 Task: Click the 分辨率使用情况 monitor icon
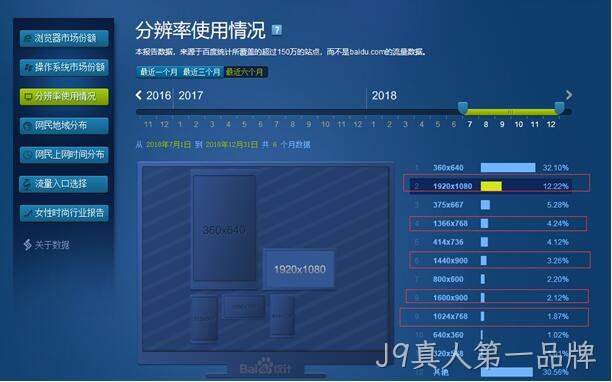coord(28,96)
